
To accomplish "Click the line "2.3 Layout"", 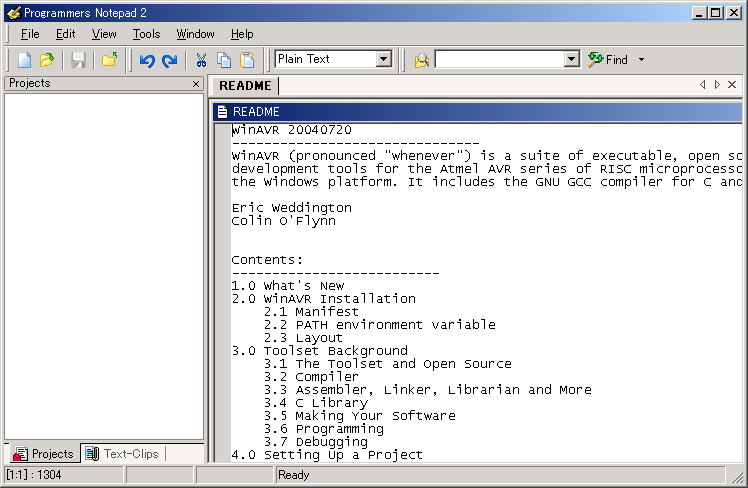I will 303,338.
